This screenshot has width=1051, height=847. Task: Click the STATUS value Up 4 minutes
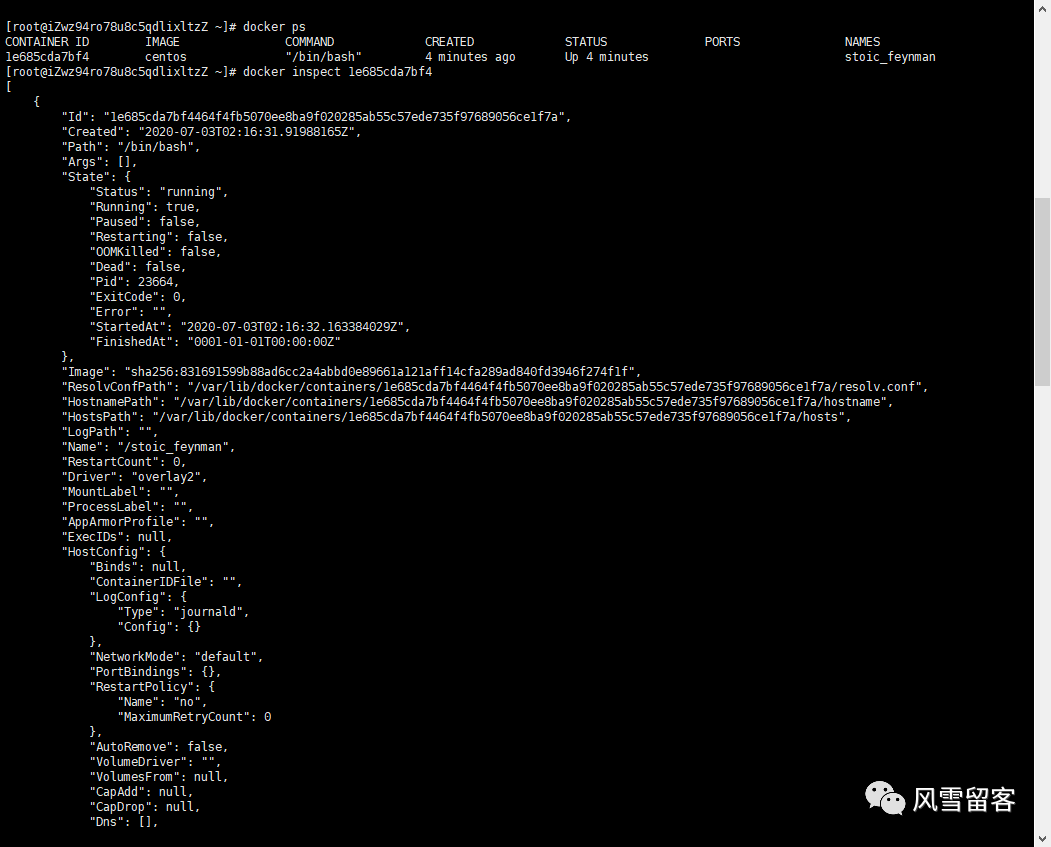coord(607,57)
